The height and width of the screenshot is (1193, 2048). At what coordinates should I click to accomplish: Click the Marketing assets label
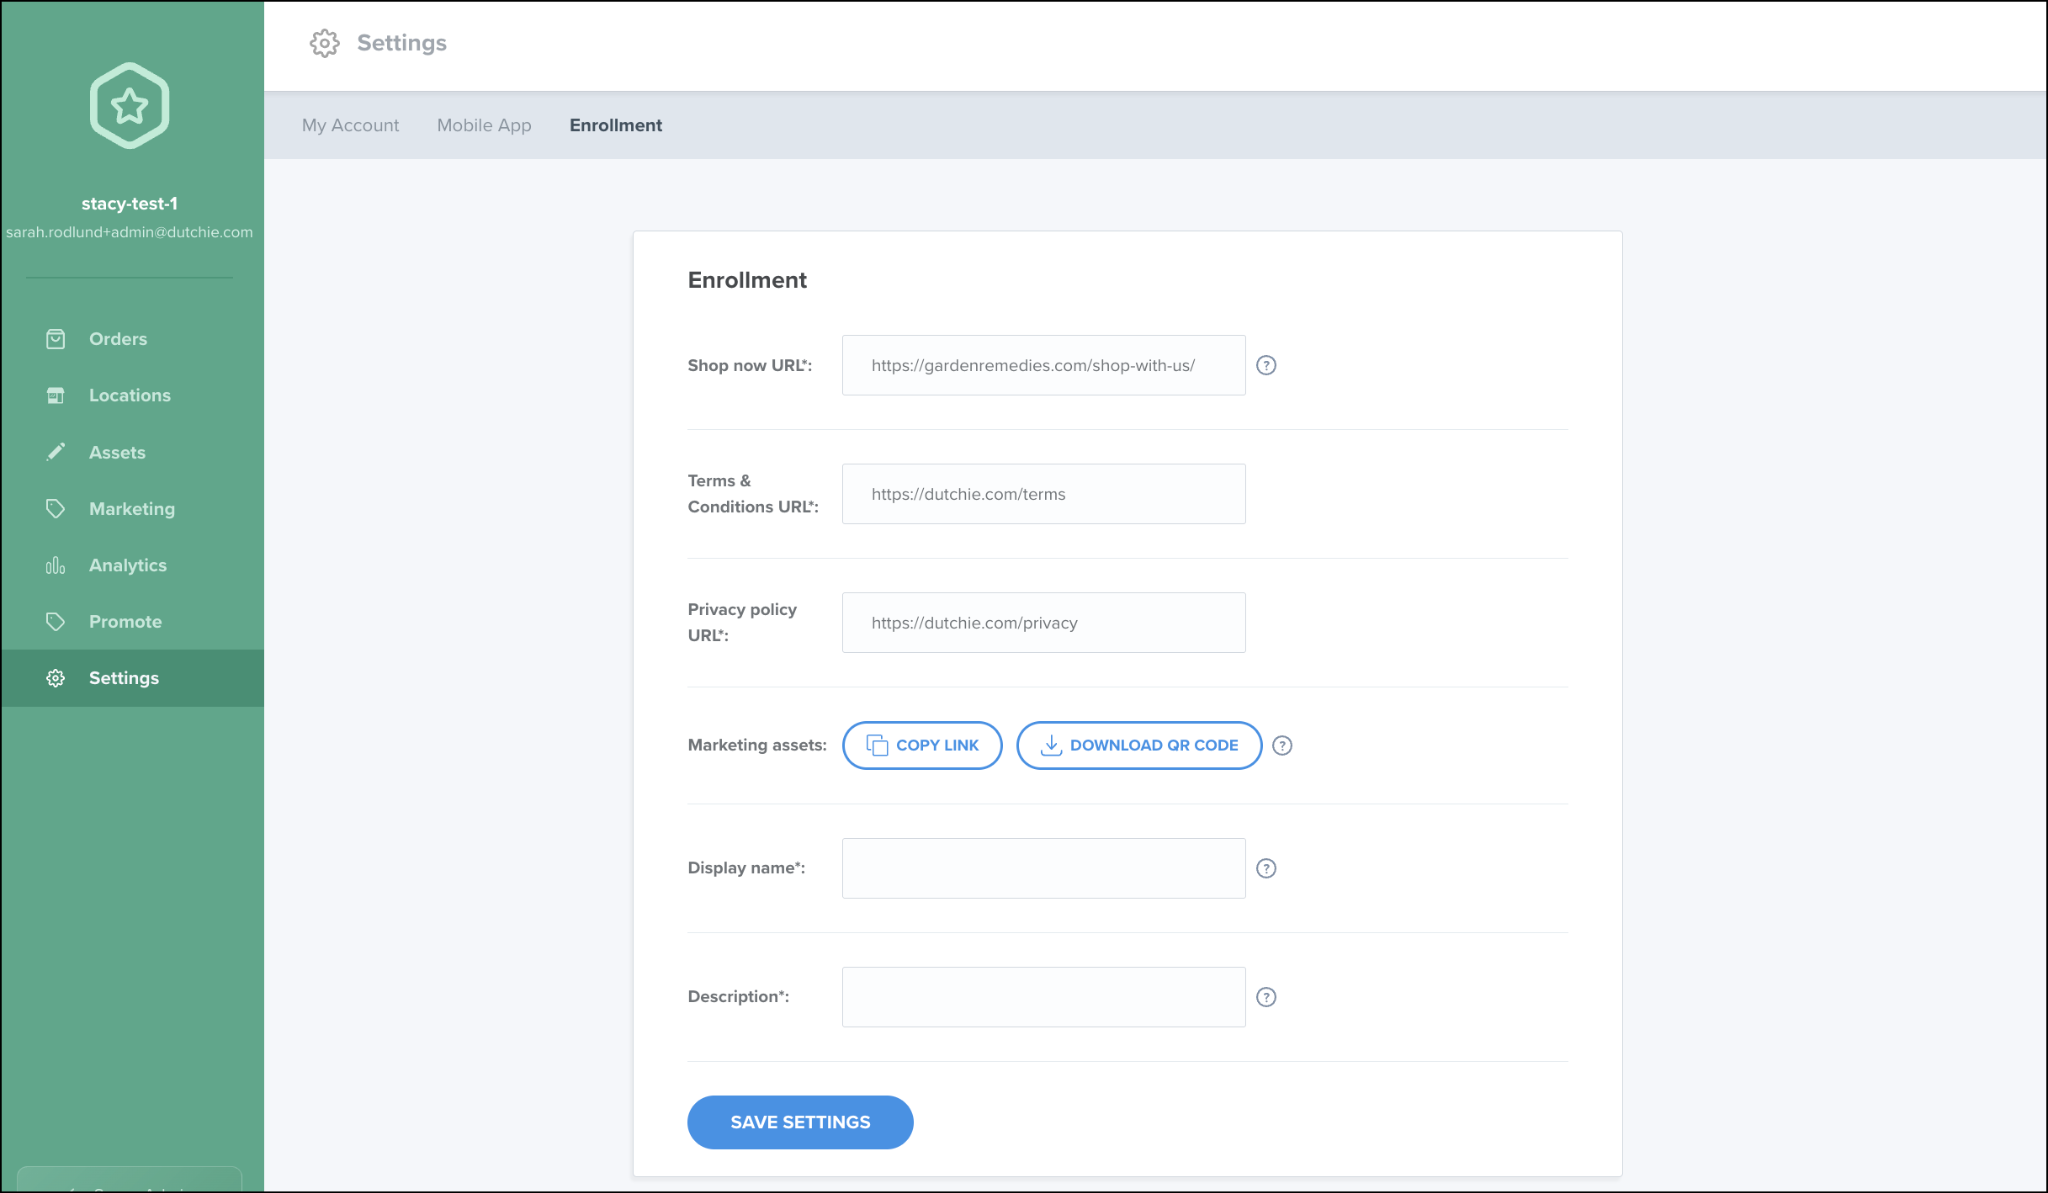click(757, 745)
